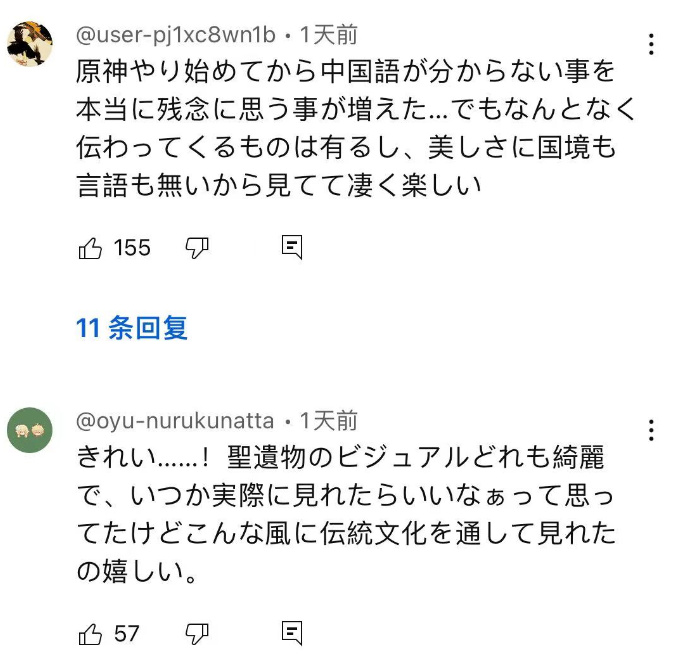Click the 57 like count
Image resolution: width=679 pixels, height=663 pixels.
click(127, 633)
